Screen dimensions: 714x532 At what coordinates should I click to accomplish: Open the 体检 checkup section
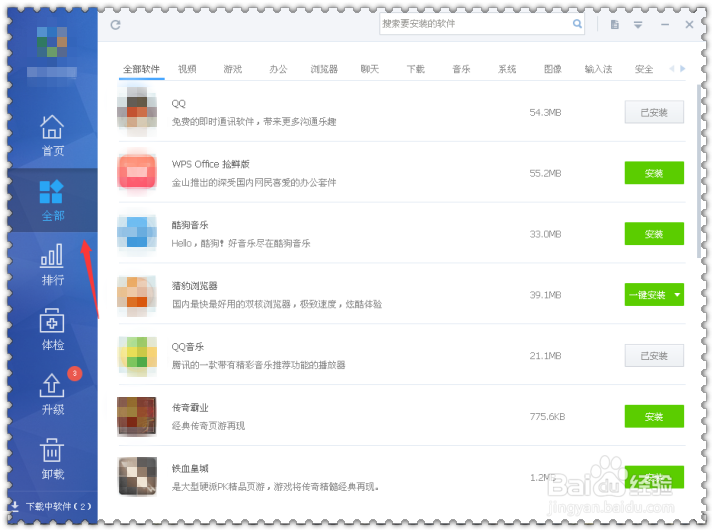(x=52, y=329)
